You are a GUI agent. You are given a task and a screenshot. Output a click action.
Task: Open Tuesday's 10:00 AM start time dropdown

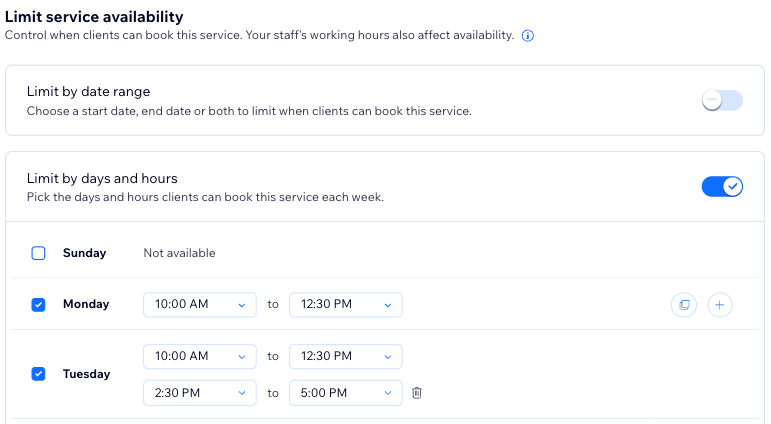[200, 356]
